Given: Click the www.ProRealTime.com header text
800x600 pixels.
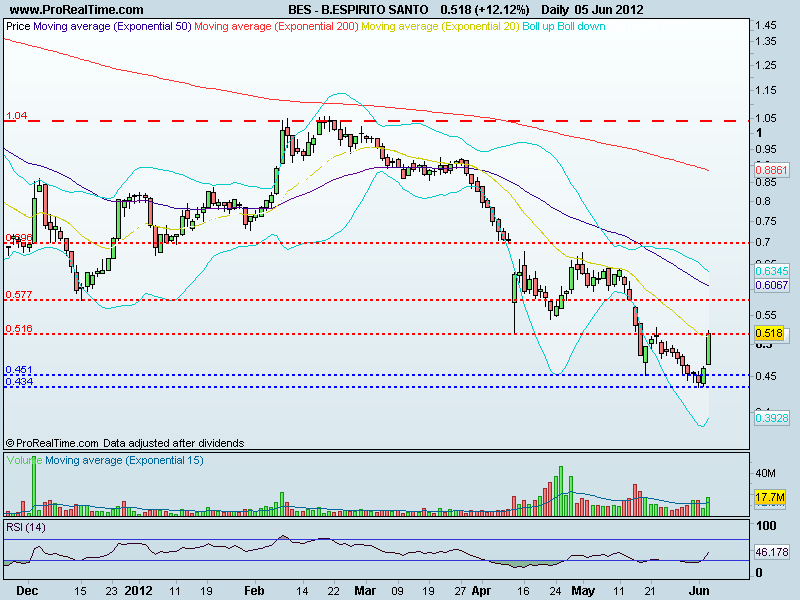Looking at the screenshot, I should [77, 9].
